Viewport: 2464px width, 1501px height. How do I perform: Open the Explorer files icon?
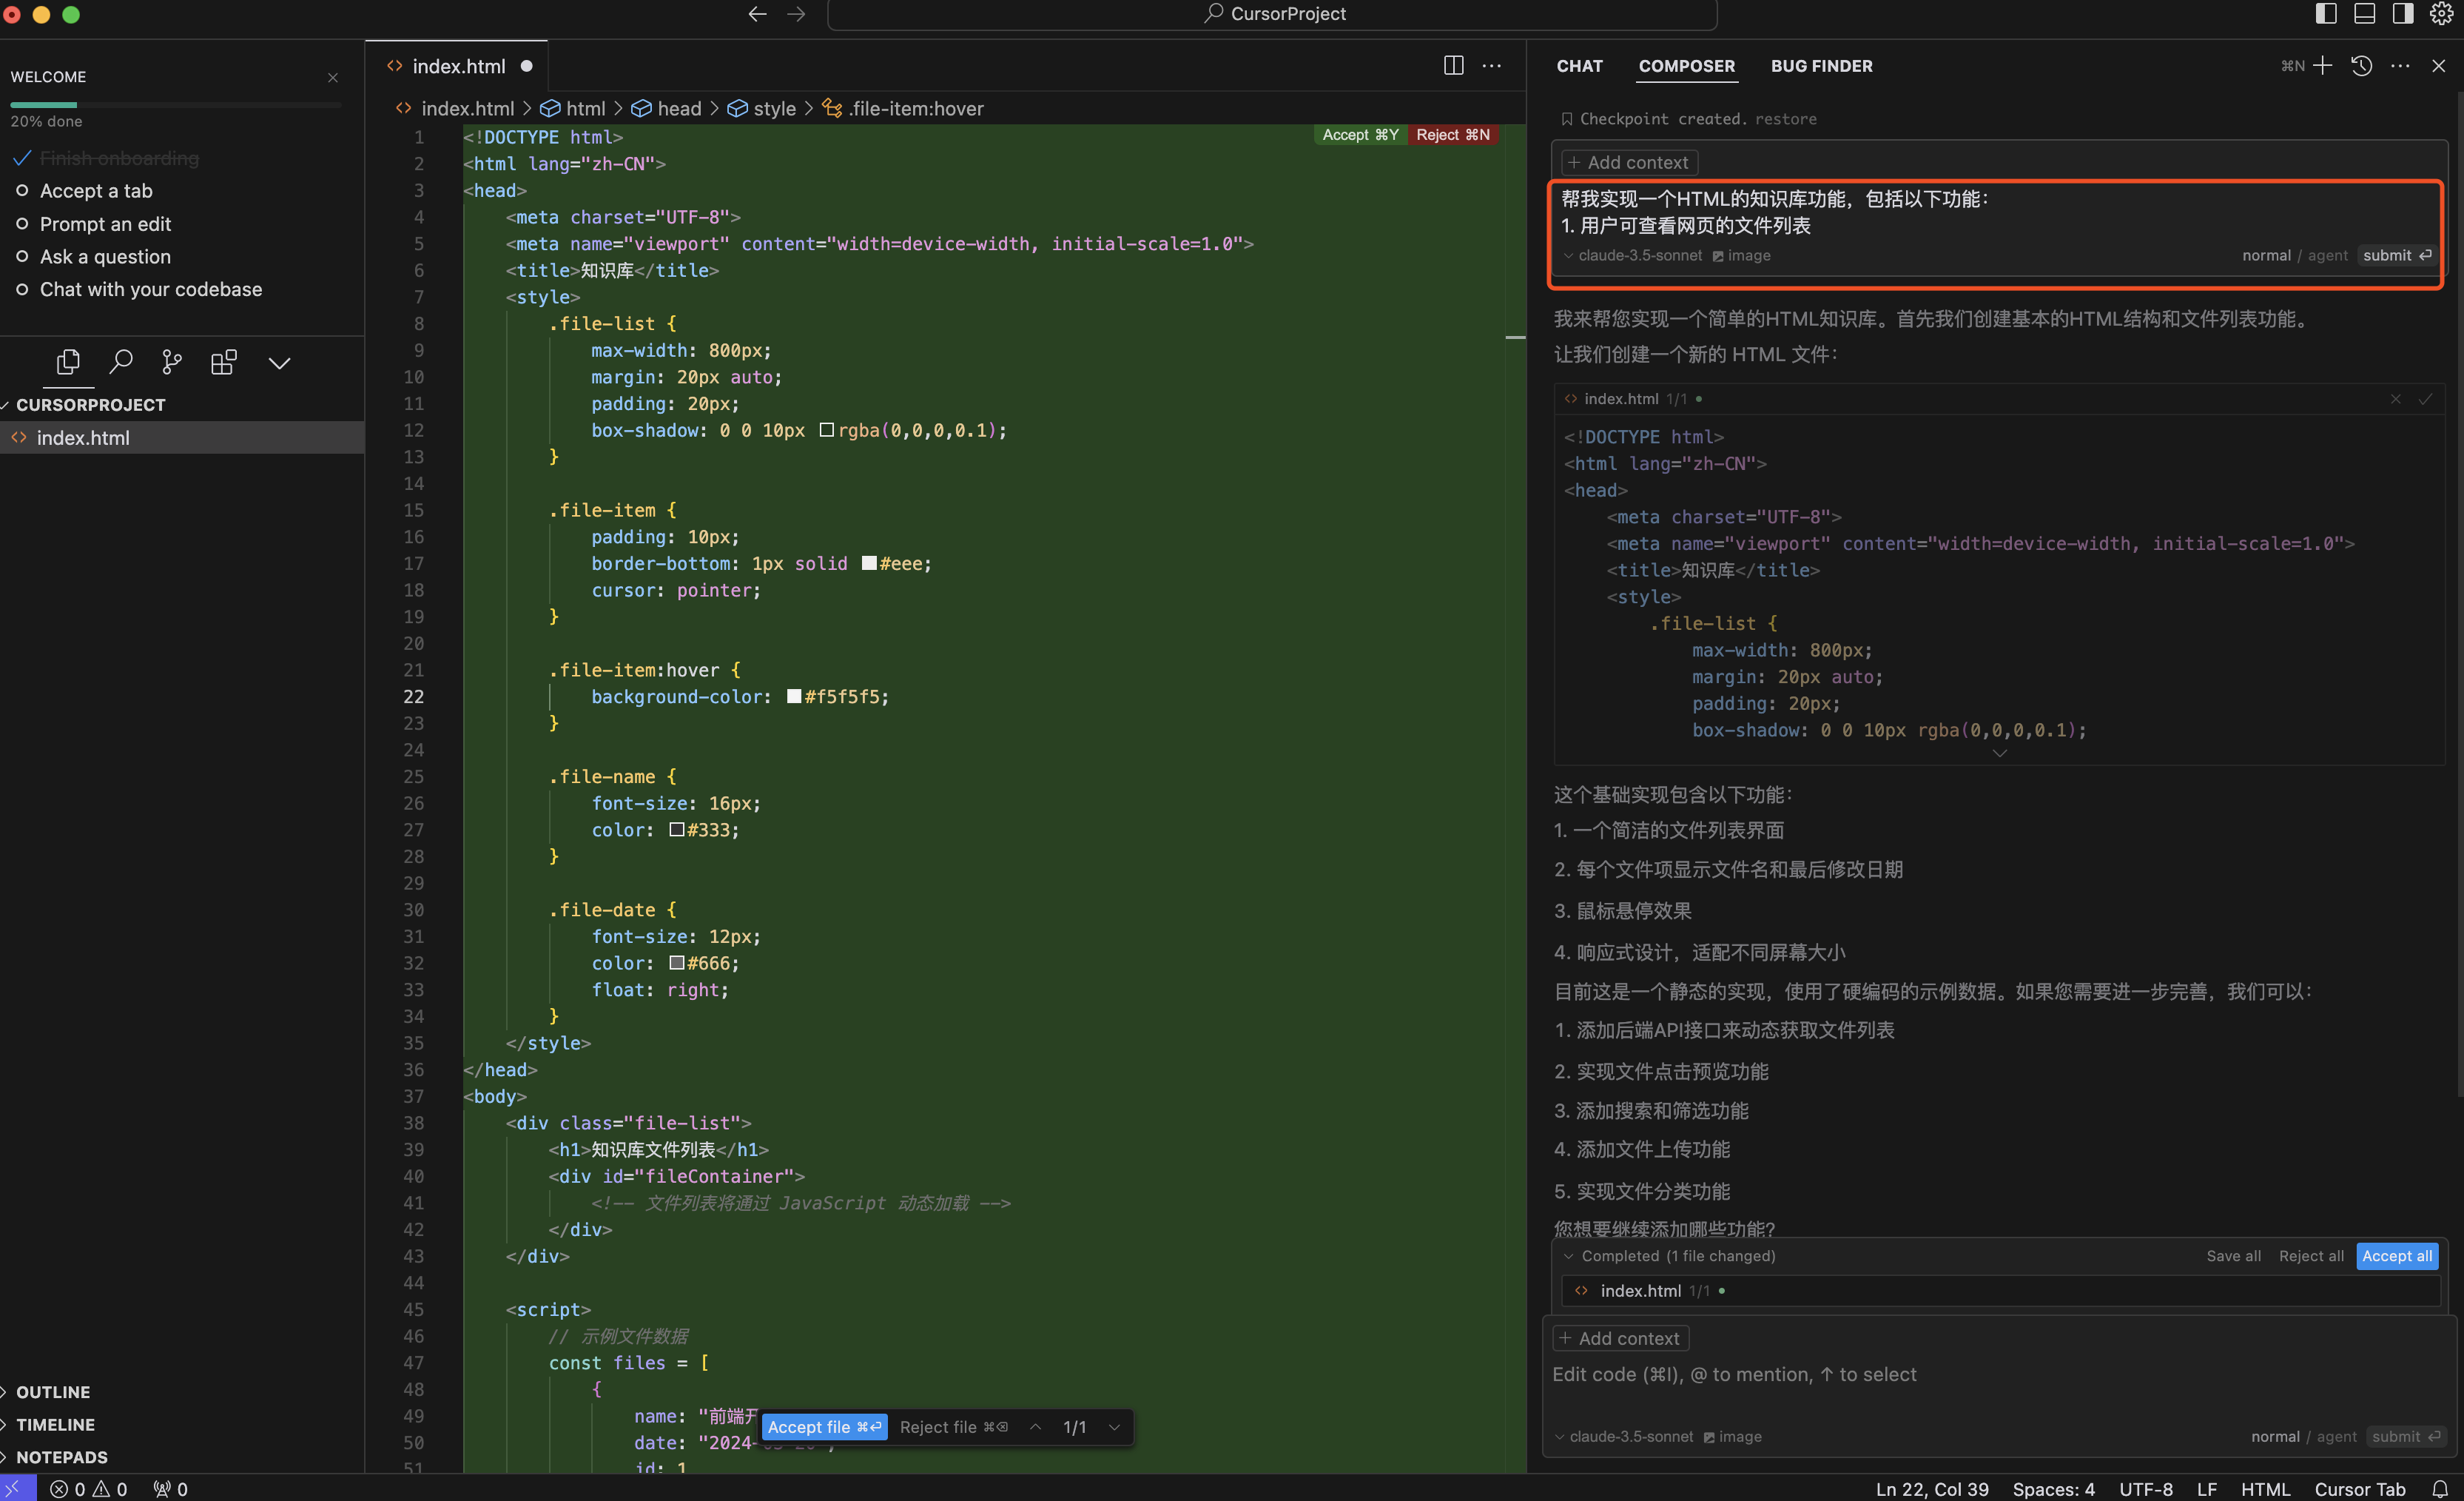(x=68, y=362)
